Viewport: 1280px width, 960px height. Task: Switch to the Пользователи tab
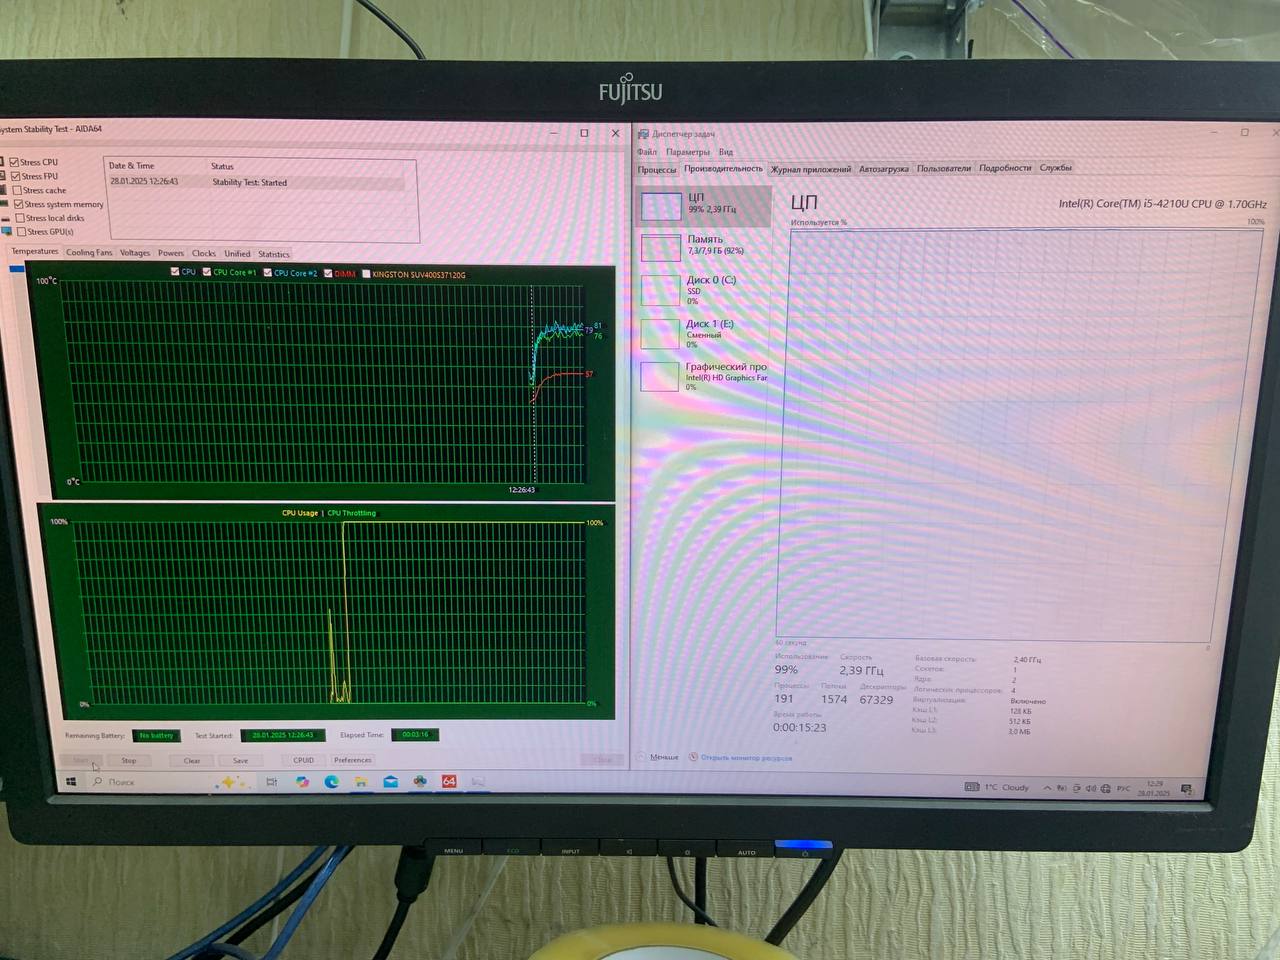(x=944, y=168)
